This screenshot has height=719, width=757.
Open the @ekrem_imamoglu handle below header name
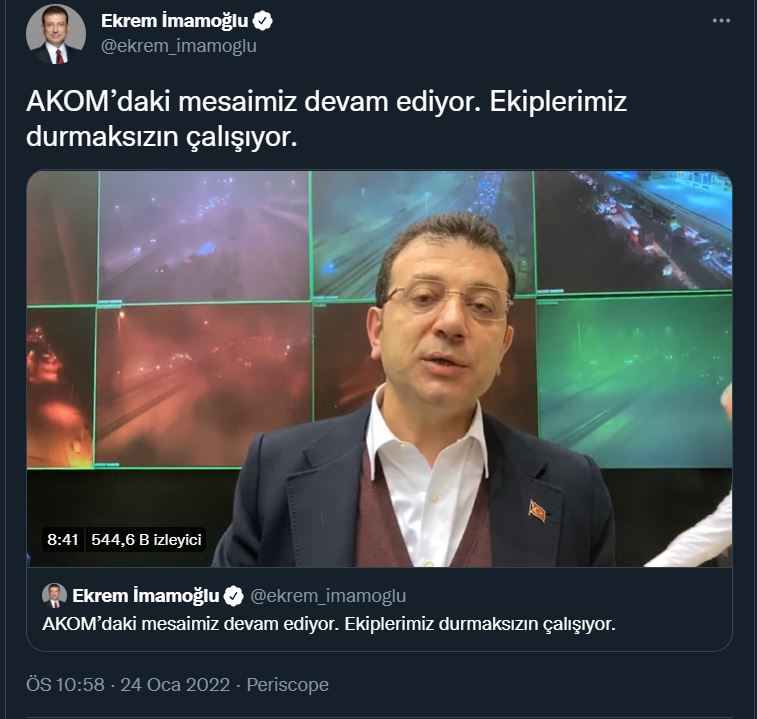pyautogui.click(x=179, y=46)
